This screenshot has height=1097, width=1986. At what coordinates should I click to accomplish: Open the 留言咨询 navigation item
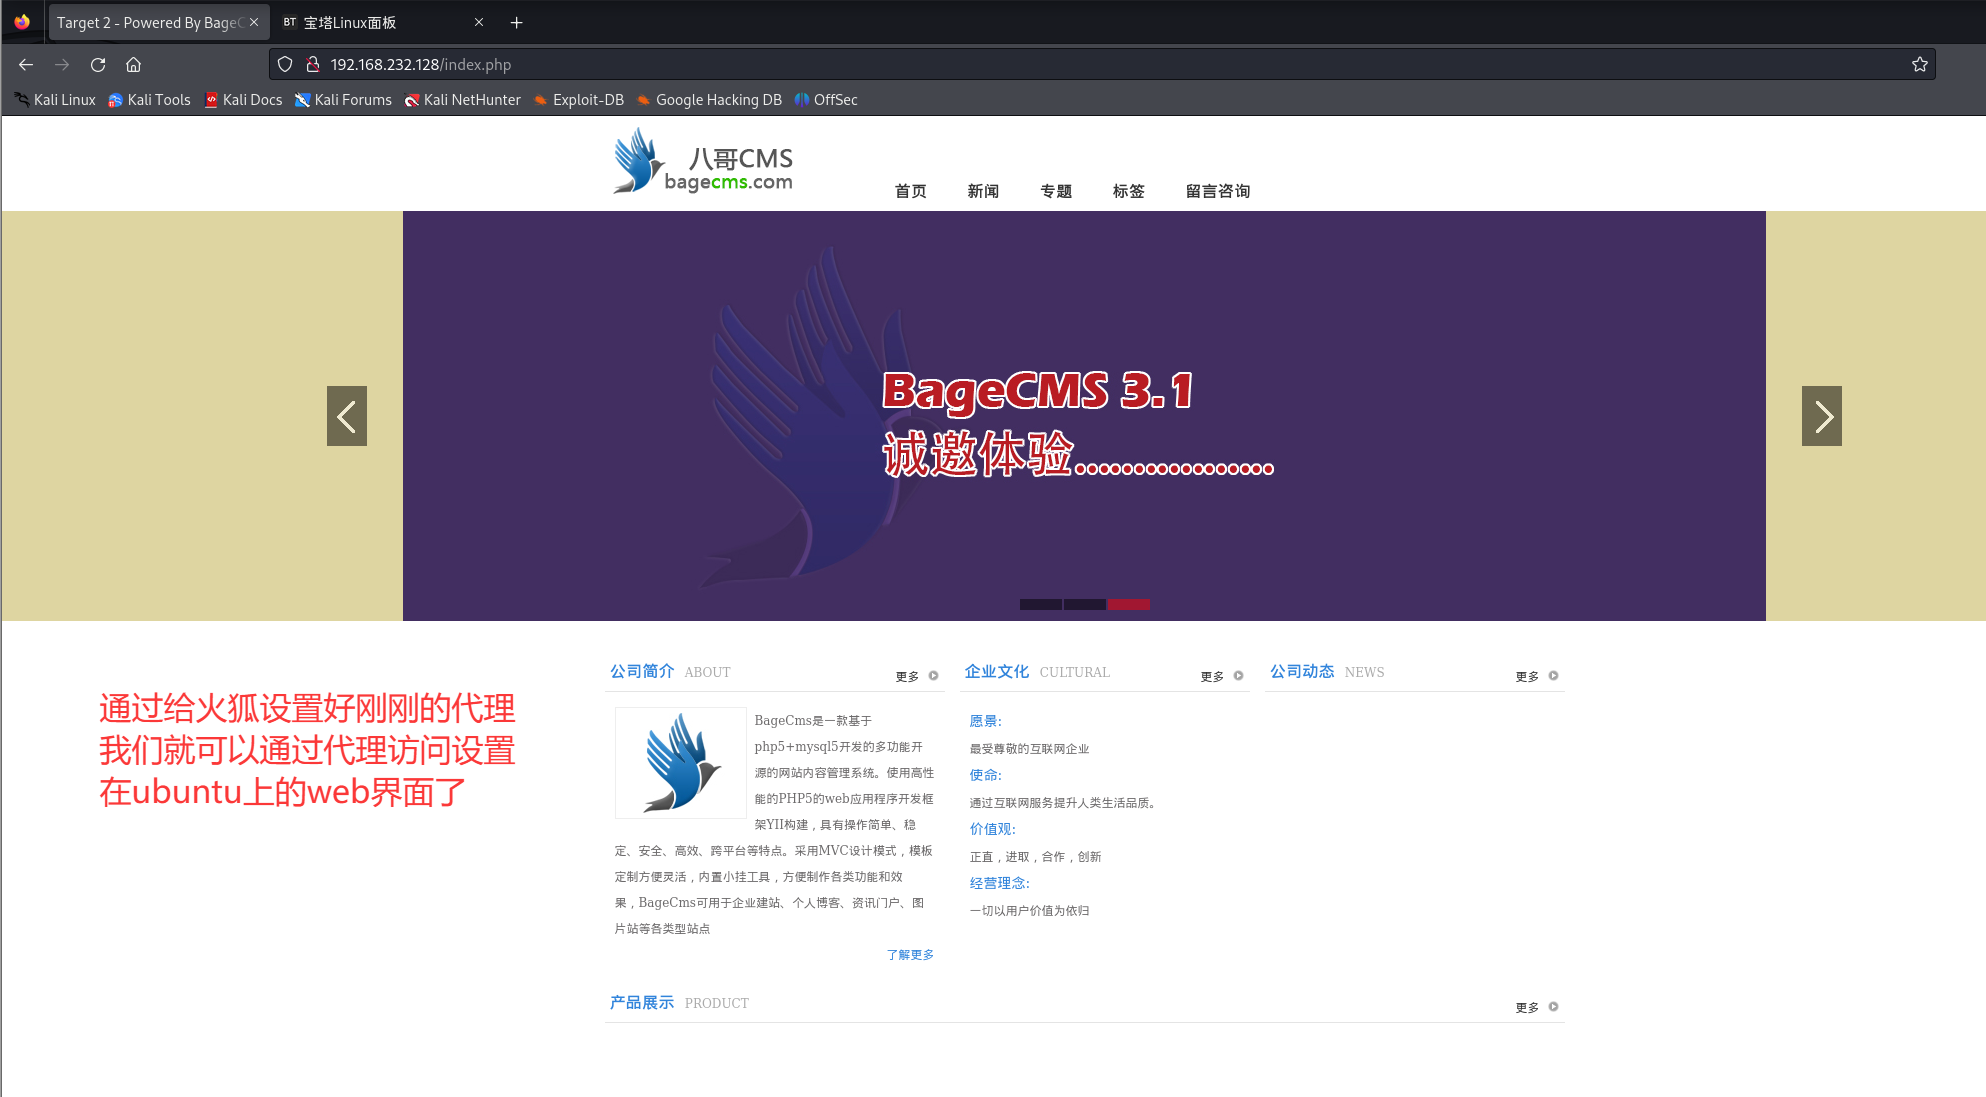[x=1217, y=191]
